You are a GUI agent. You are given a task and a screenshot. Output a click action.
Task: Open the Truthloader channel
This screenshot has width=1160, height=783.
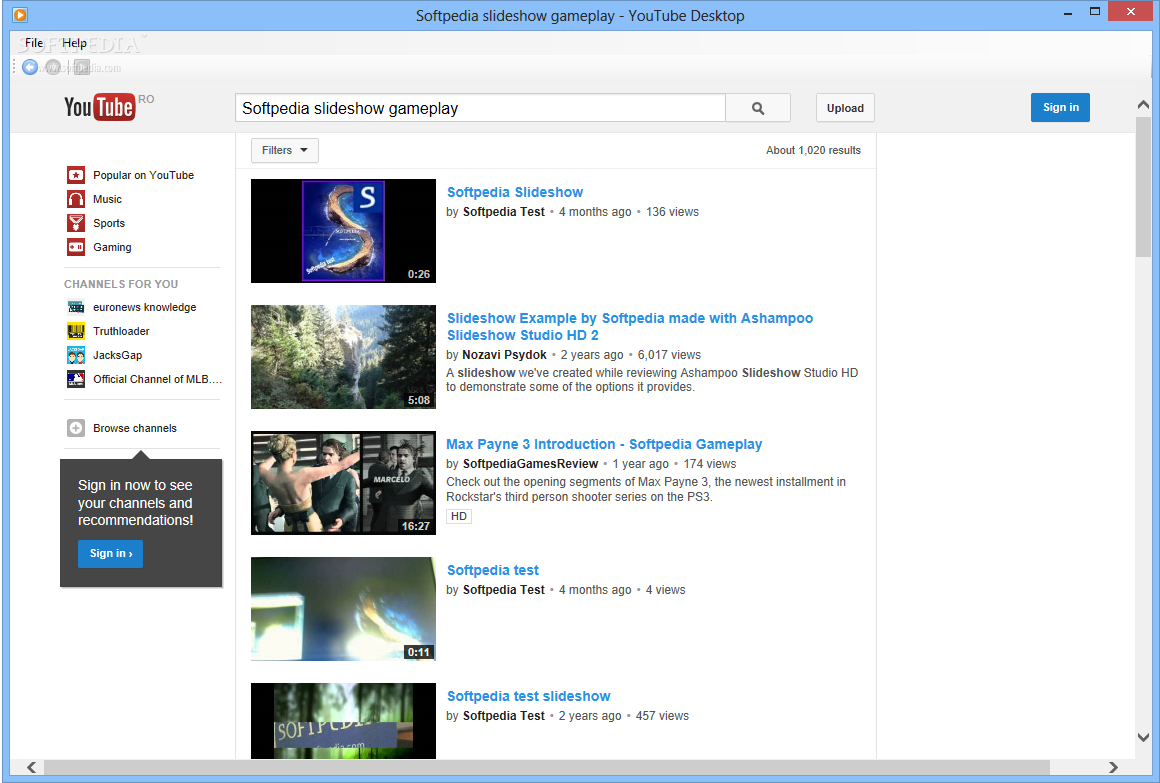[121, 331]
